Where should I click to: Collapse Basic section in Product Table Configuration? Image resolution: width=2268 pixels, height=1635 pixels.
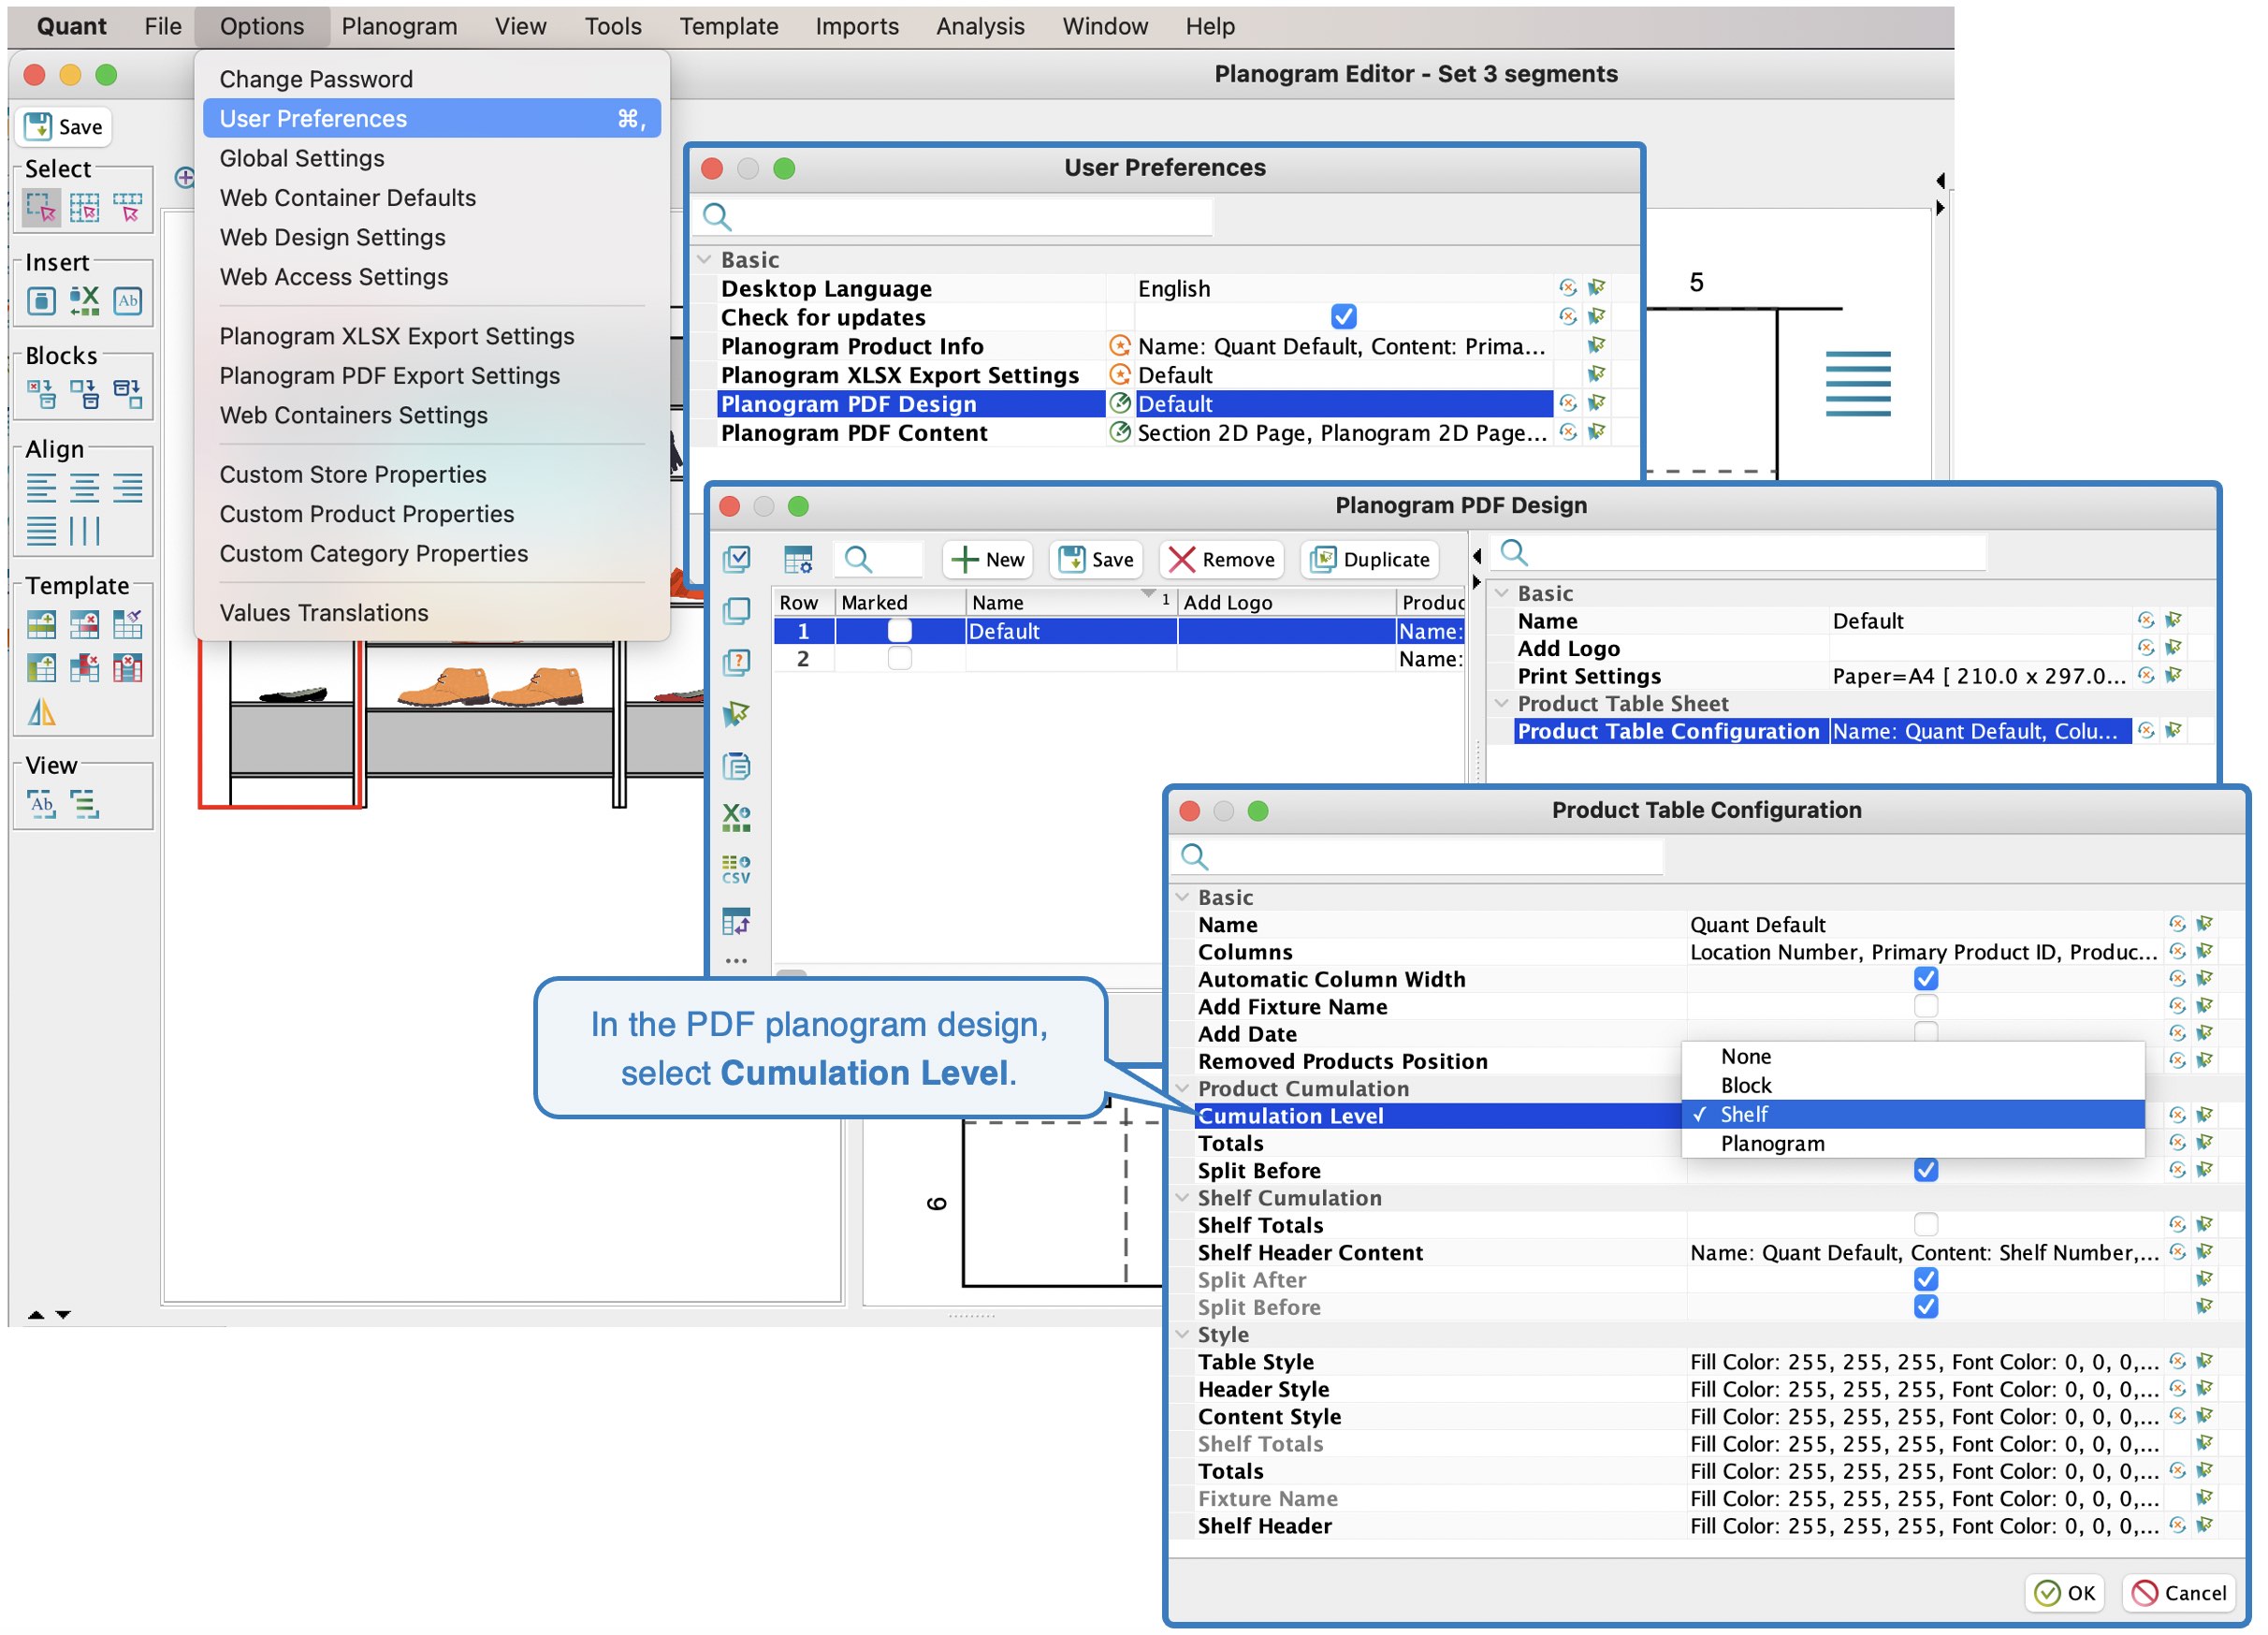coord(1182,897)
